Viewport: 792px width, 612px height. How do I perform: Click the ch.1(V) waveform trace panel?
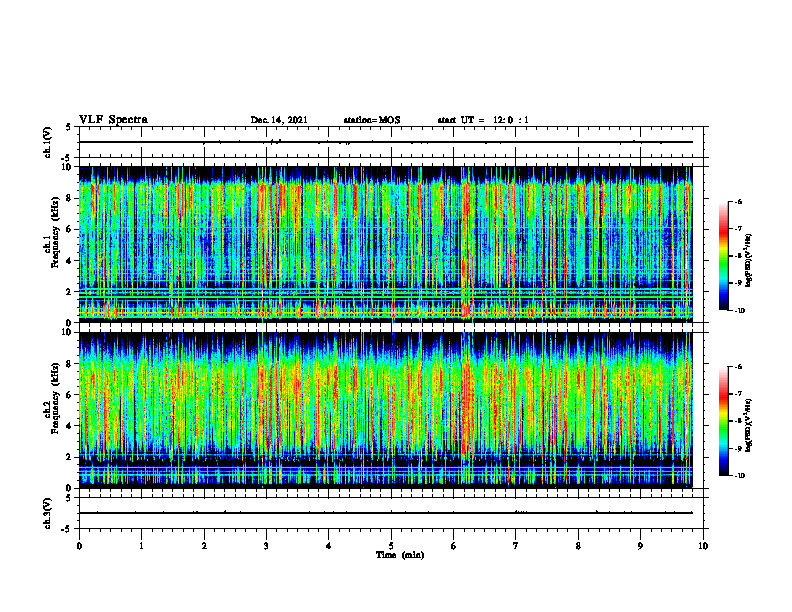[x=393, y=142]
